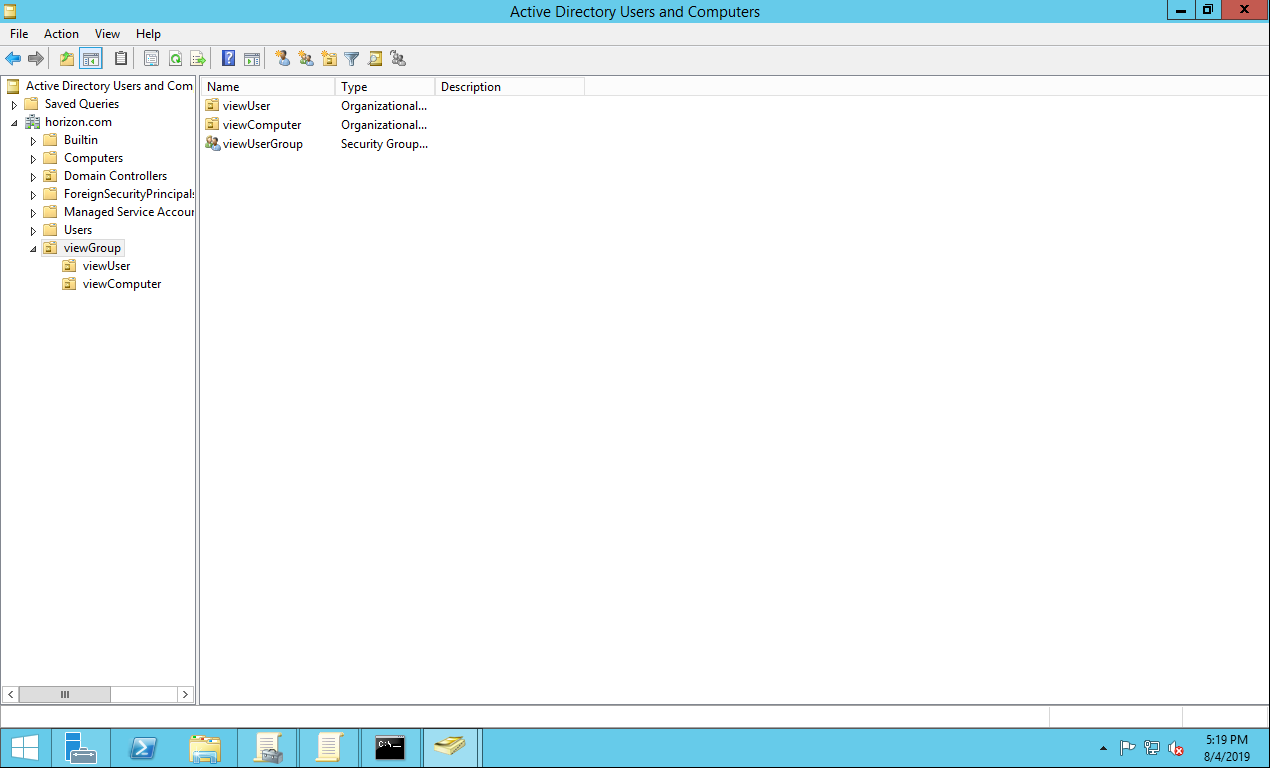Open the Action menu
The height and width of the screenshot is (768, 1270).
pyautogui.click(x=61, y=34)
